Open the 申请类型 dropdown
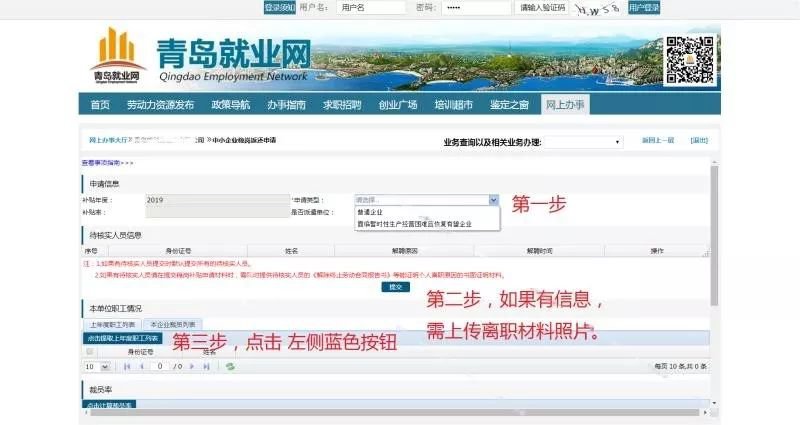Viewport: 800px width, 425px height. [426, 200]
